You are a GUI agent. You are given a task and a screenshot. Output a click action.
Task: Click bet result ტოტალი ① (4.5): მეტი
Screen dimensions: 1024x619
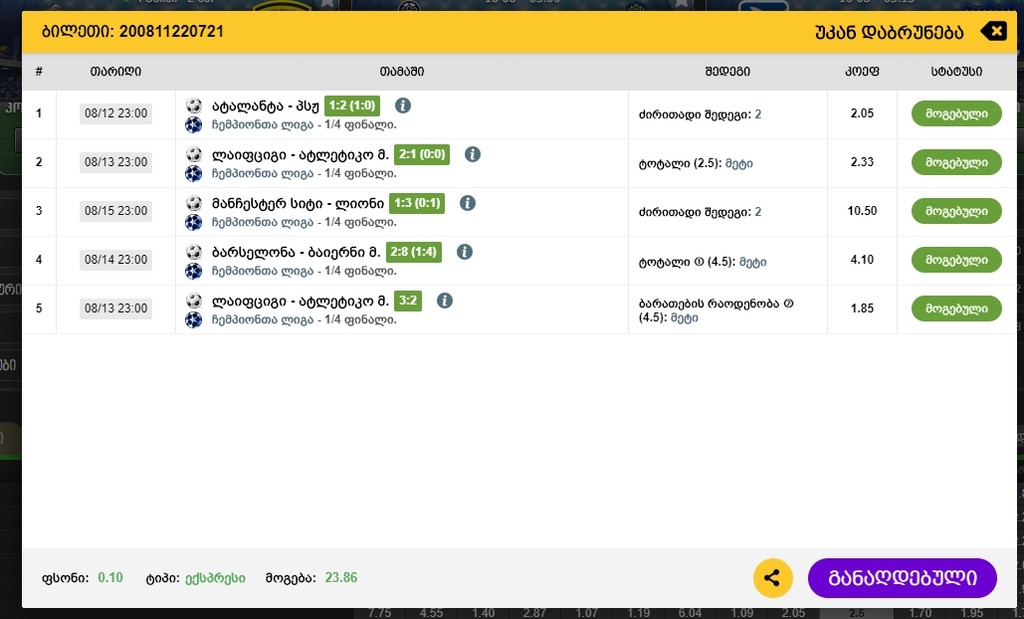tap(703, 262)
